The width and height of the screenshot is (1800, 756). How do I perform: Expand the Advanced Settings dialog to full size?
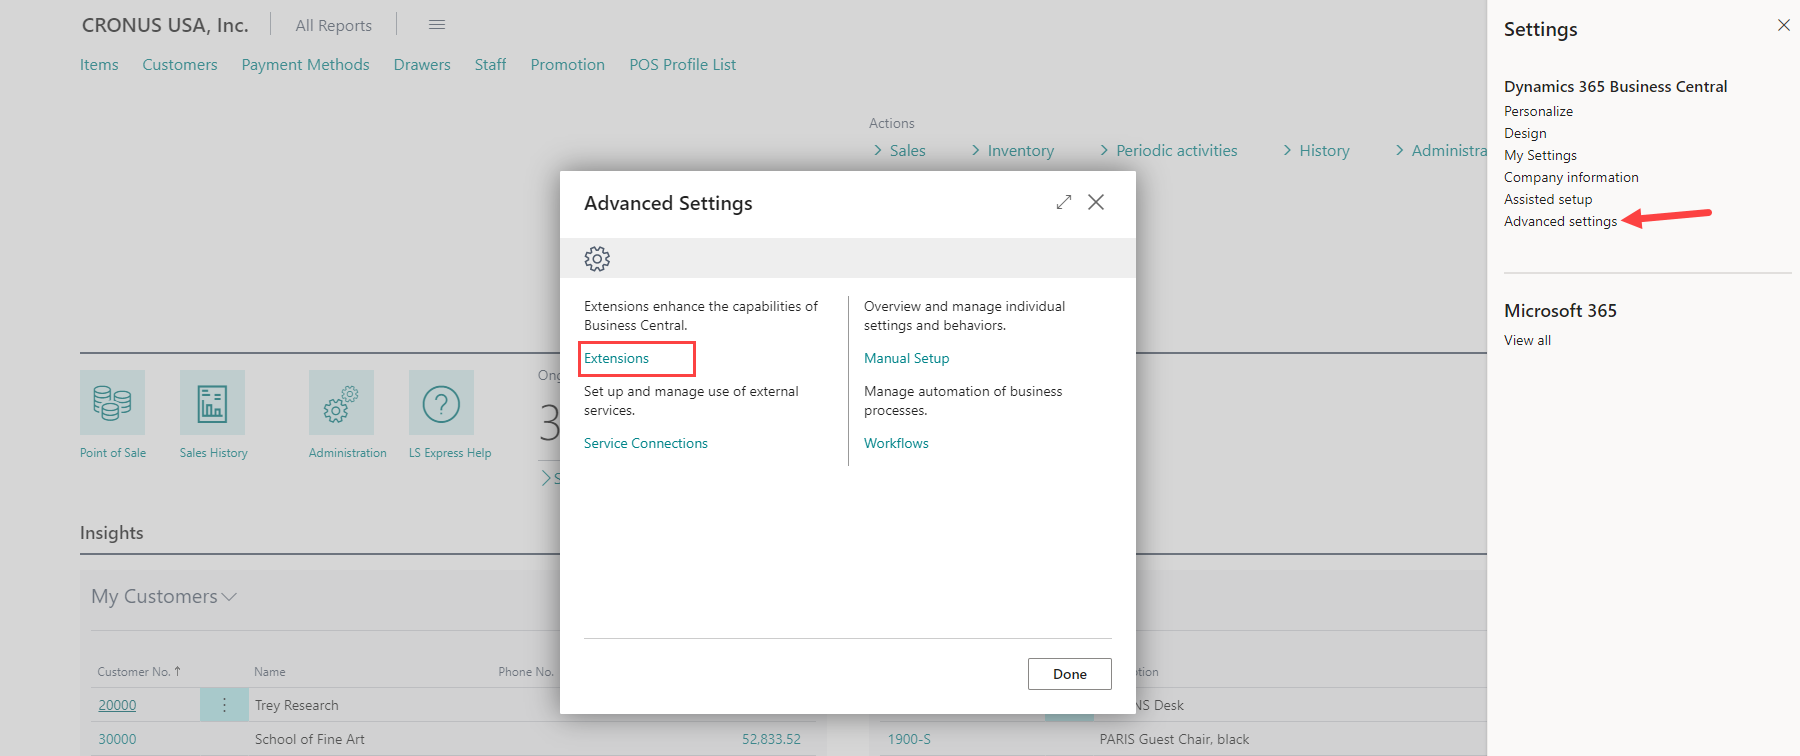tap(1064, 202)
